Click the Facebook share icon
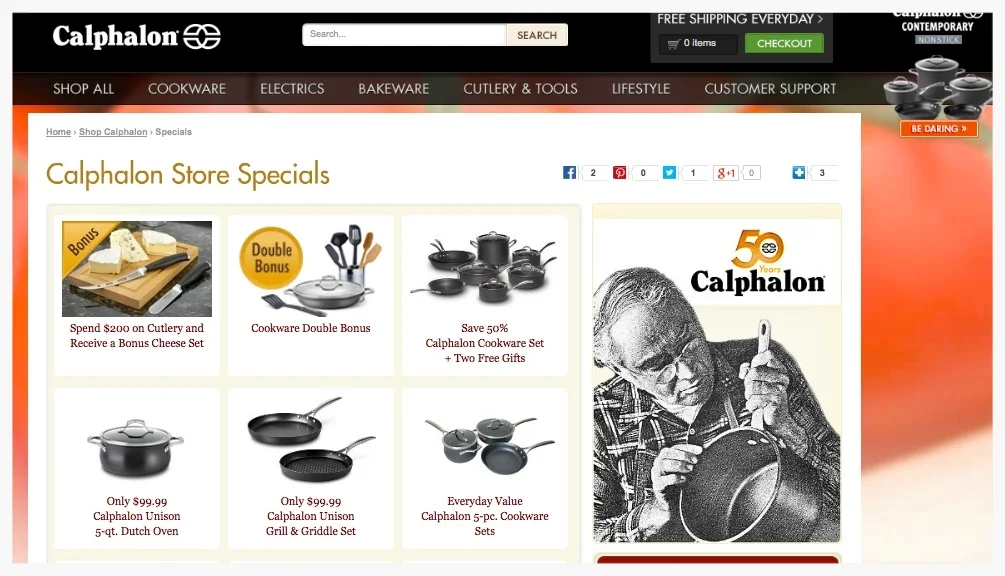The width and height of the screenshot is (1005, 576). click(x=569, y=172)
